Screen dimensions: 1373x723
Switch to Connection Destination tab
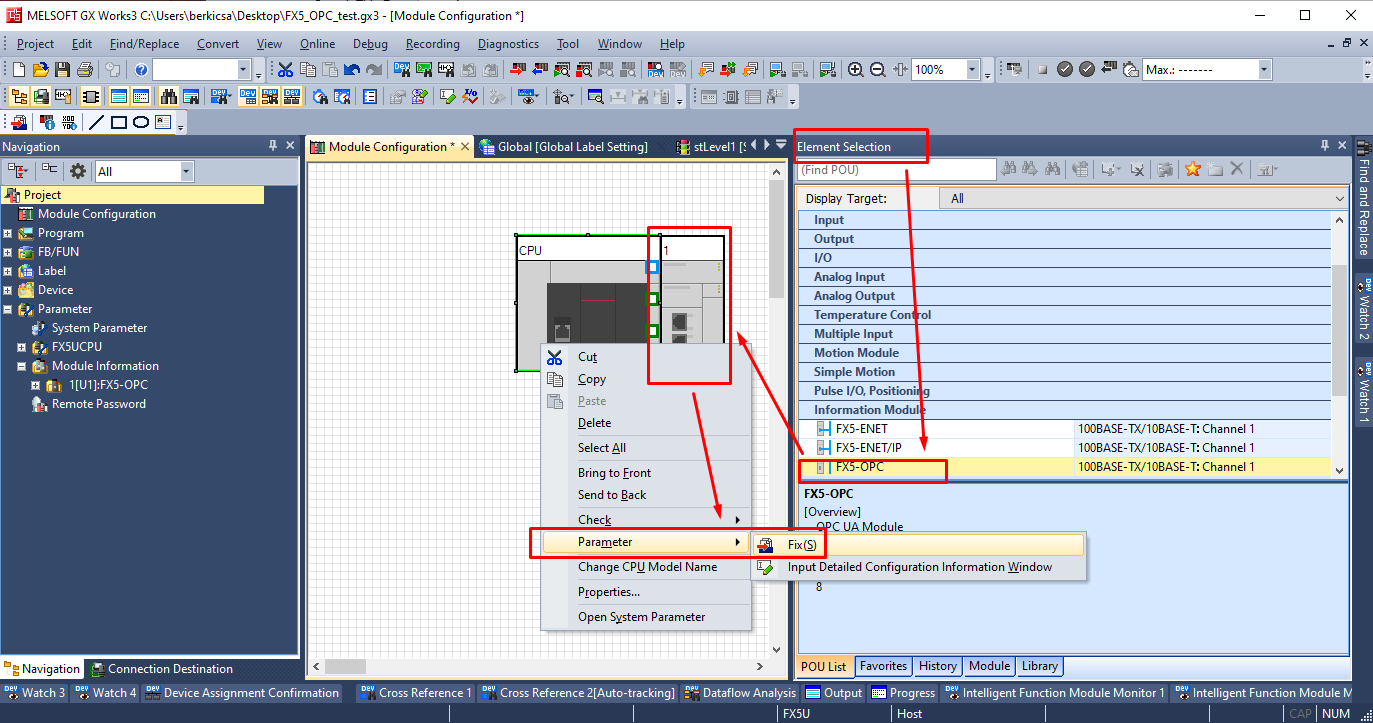coord(162,669)
